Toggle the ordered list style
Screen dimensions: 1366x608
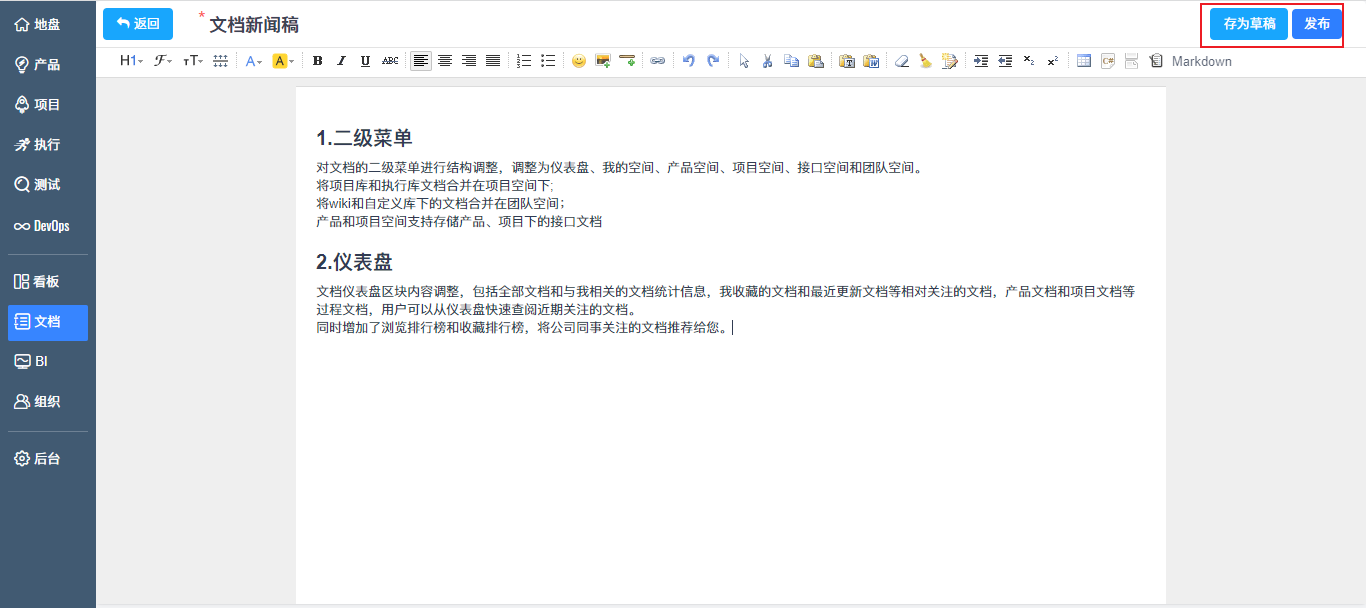(x=523, y=60)
